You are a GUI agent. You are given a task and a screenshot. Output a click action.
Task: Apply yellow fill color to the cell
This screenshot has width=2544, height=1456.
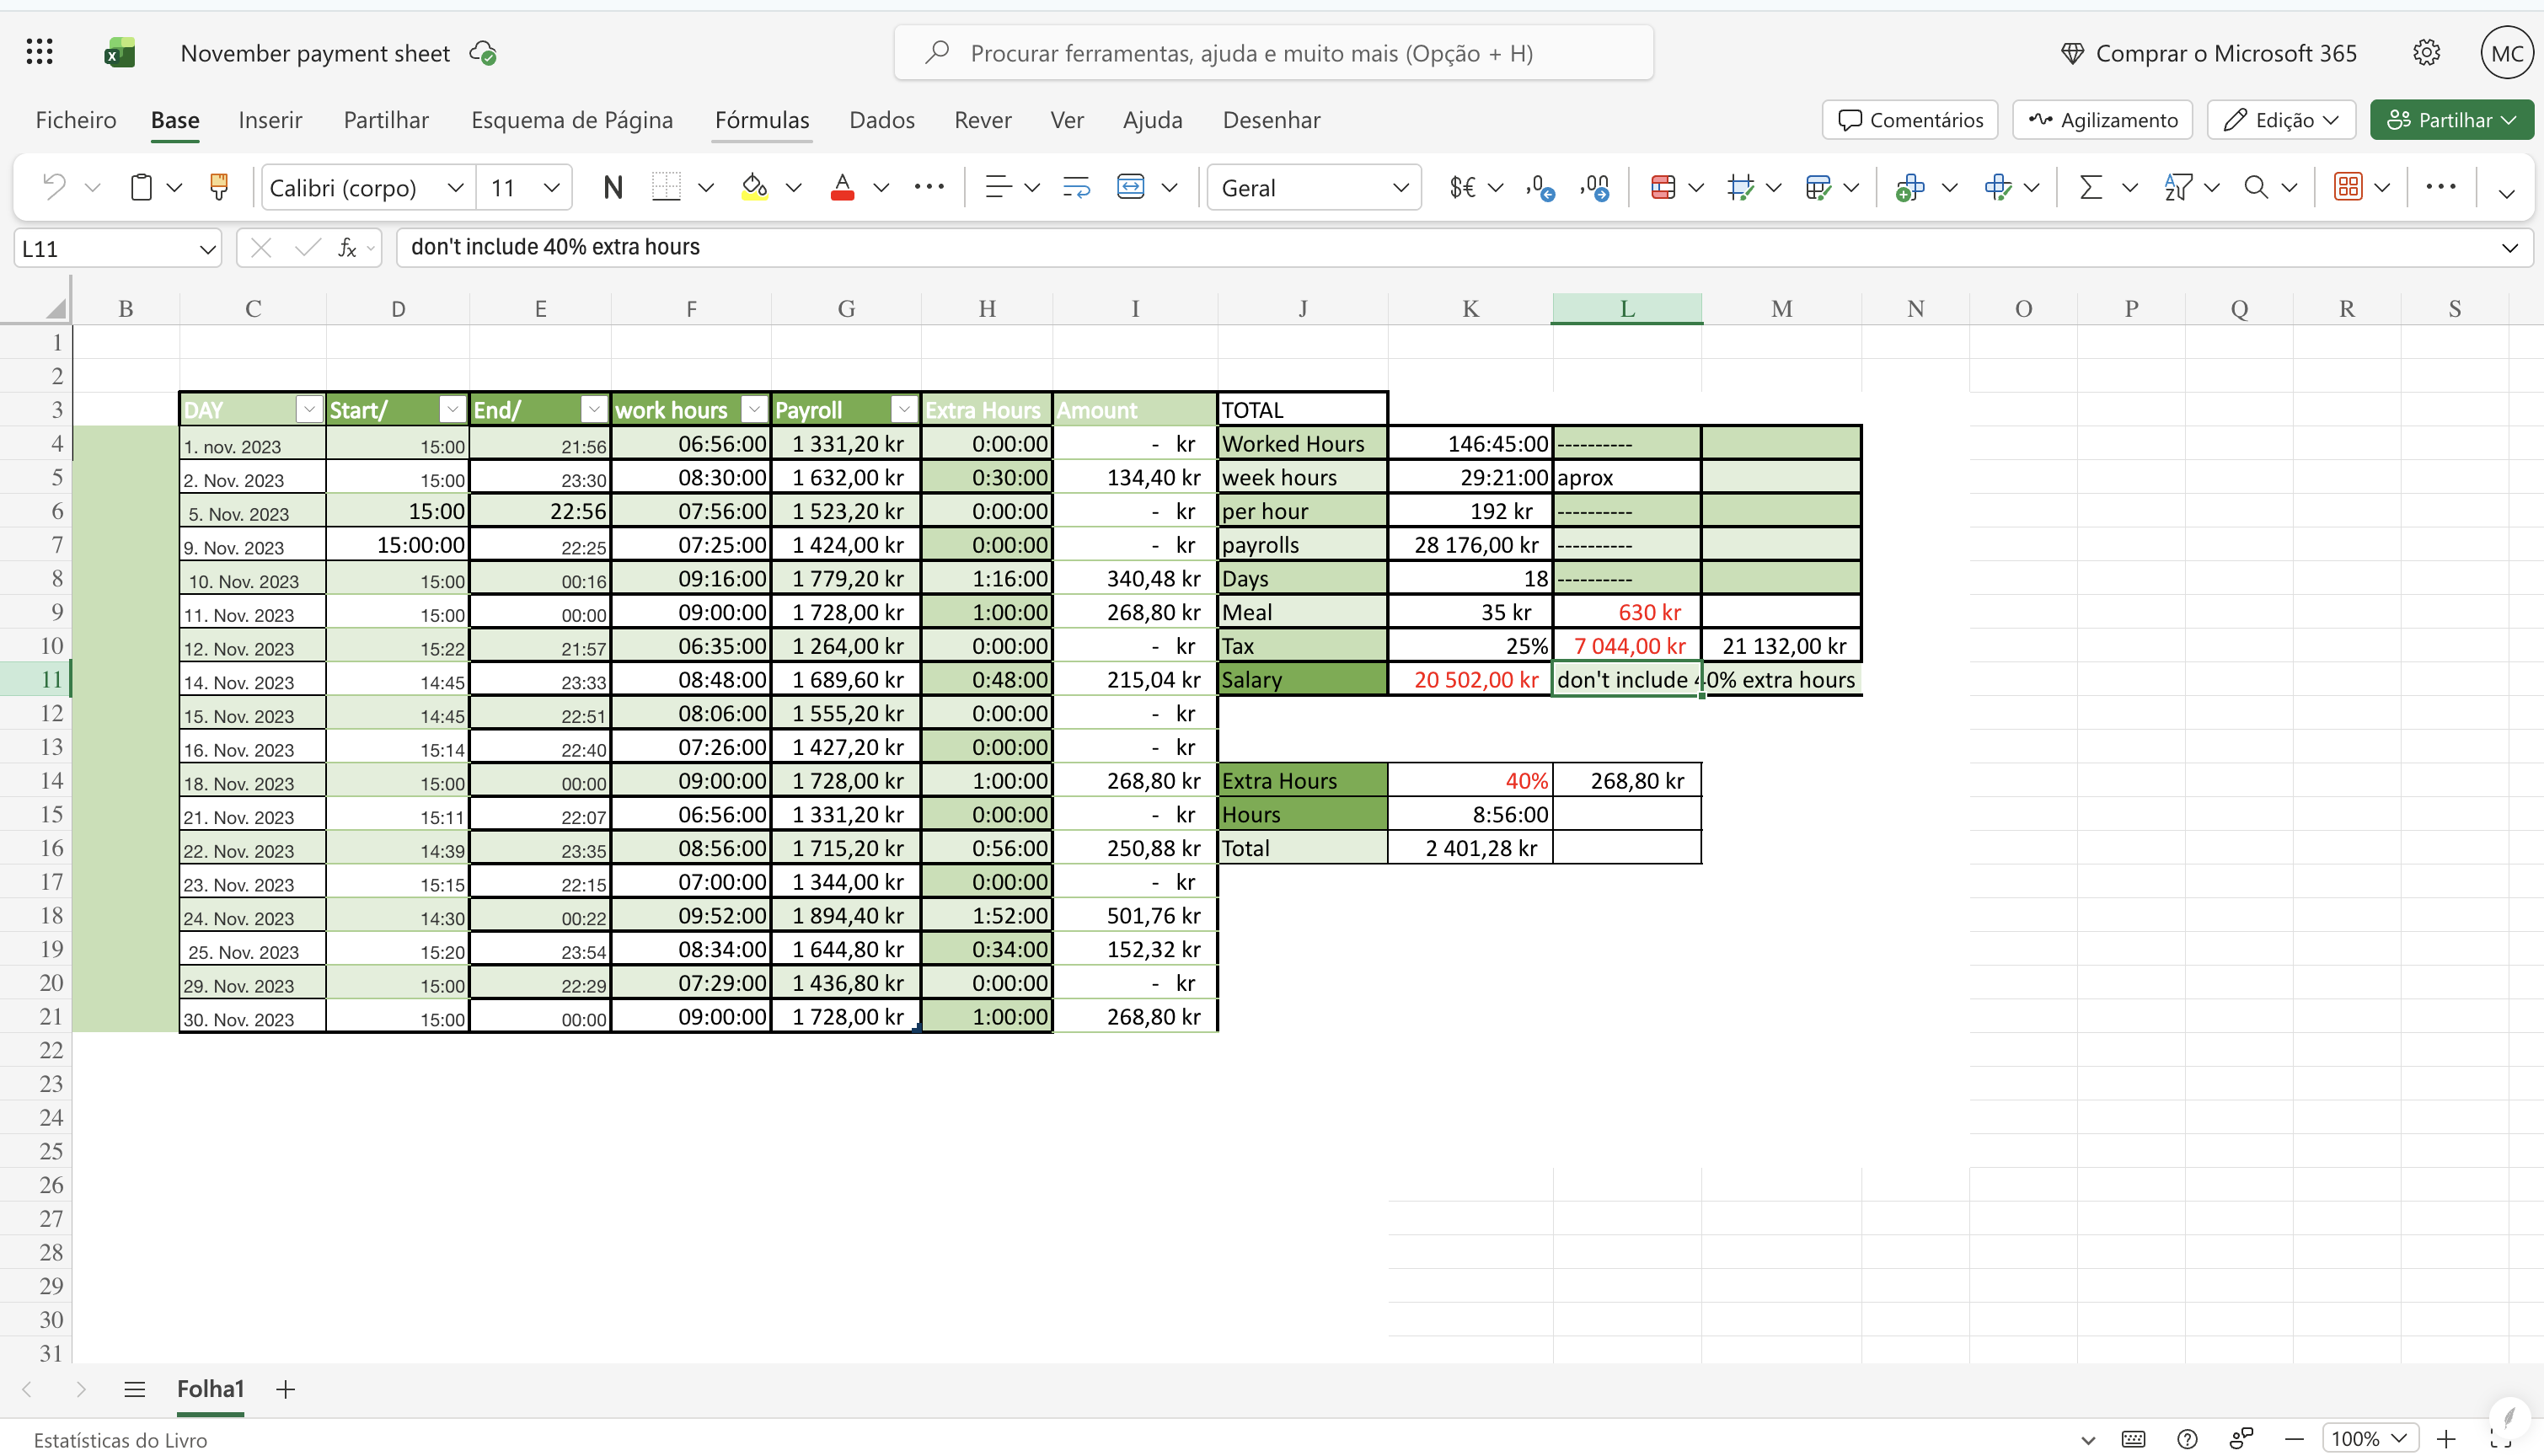coord(755,187)
